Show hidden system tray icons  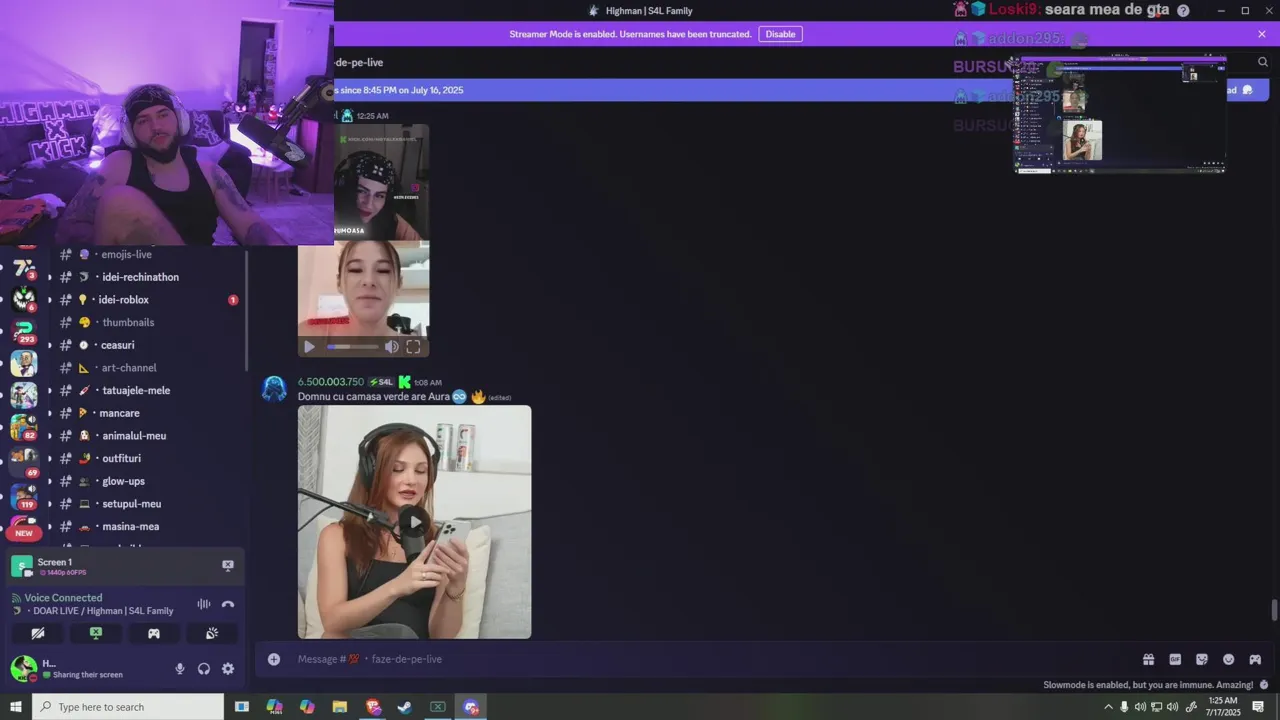pos(1108,707)
